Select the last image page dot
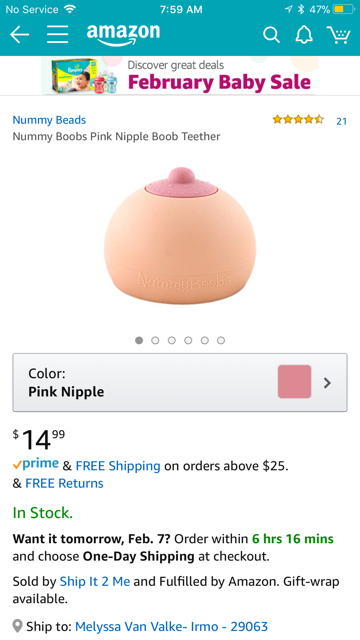Screen dimensions: 360x640 pyautogui.click(x=221, y=340)
